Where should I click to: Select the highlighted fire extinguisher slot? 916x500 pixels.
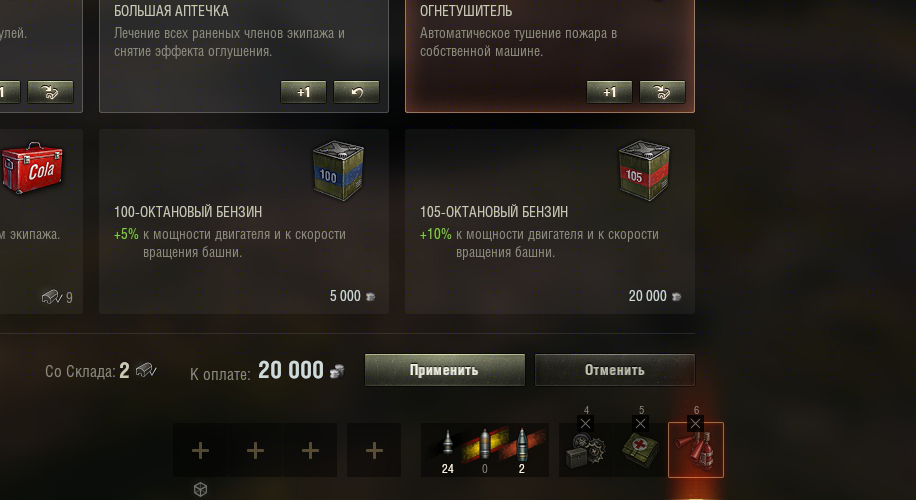click(696, 450)
